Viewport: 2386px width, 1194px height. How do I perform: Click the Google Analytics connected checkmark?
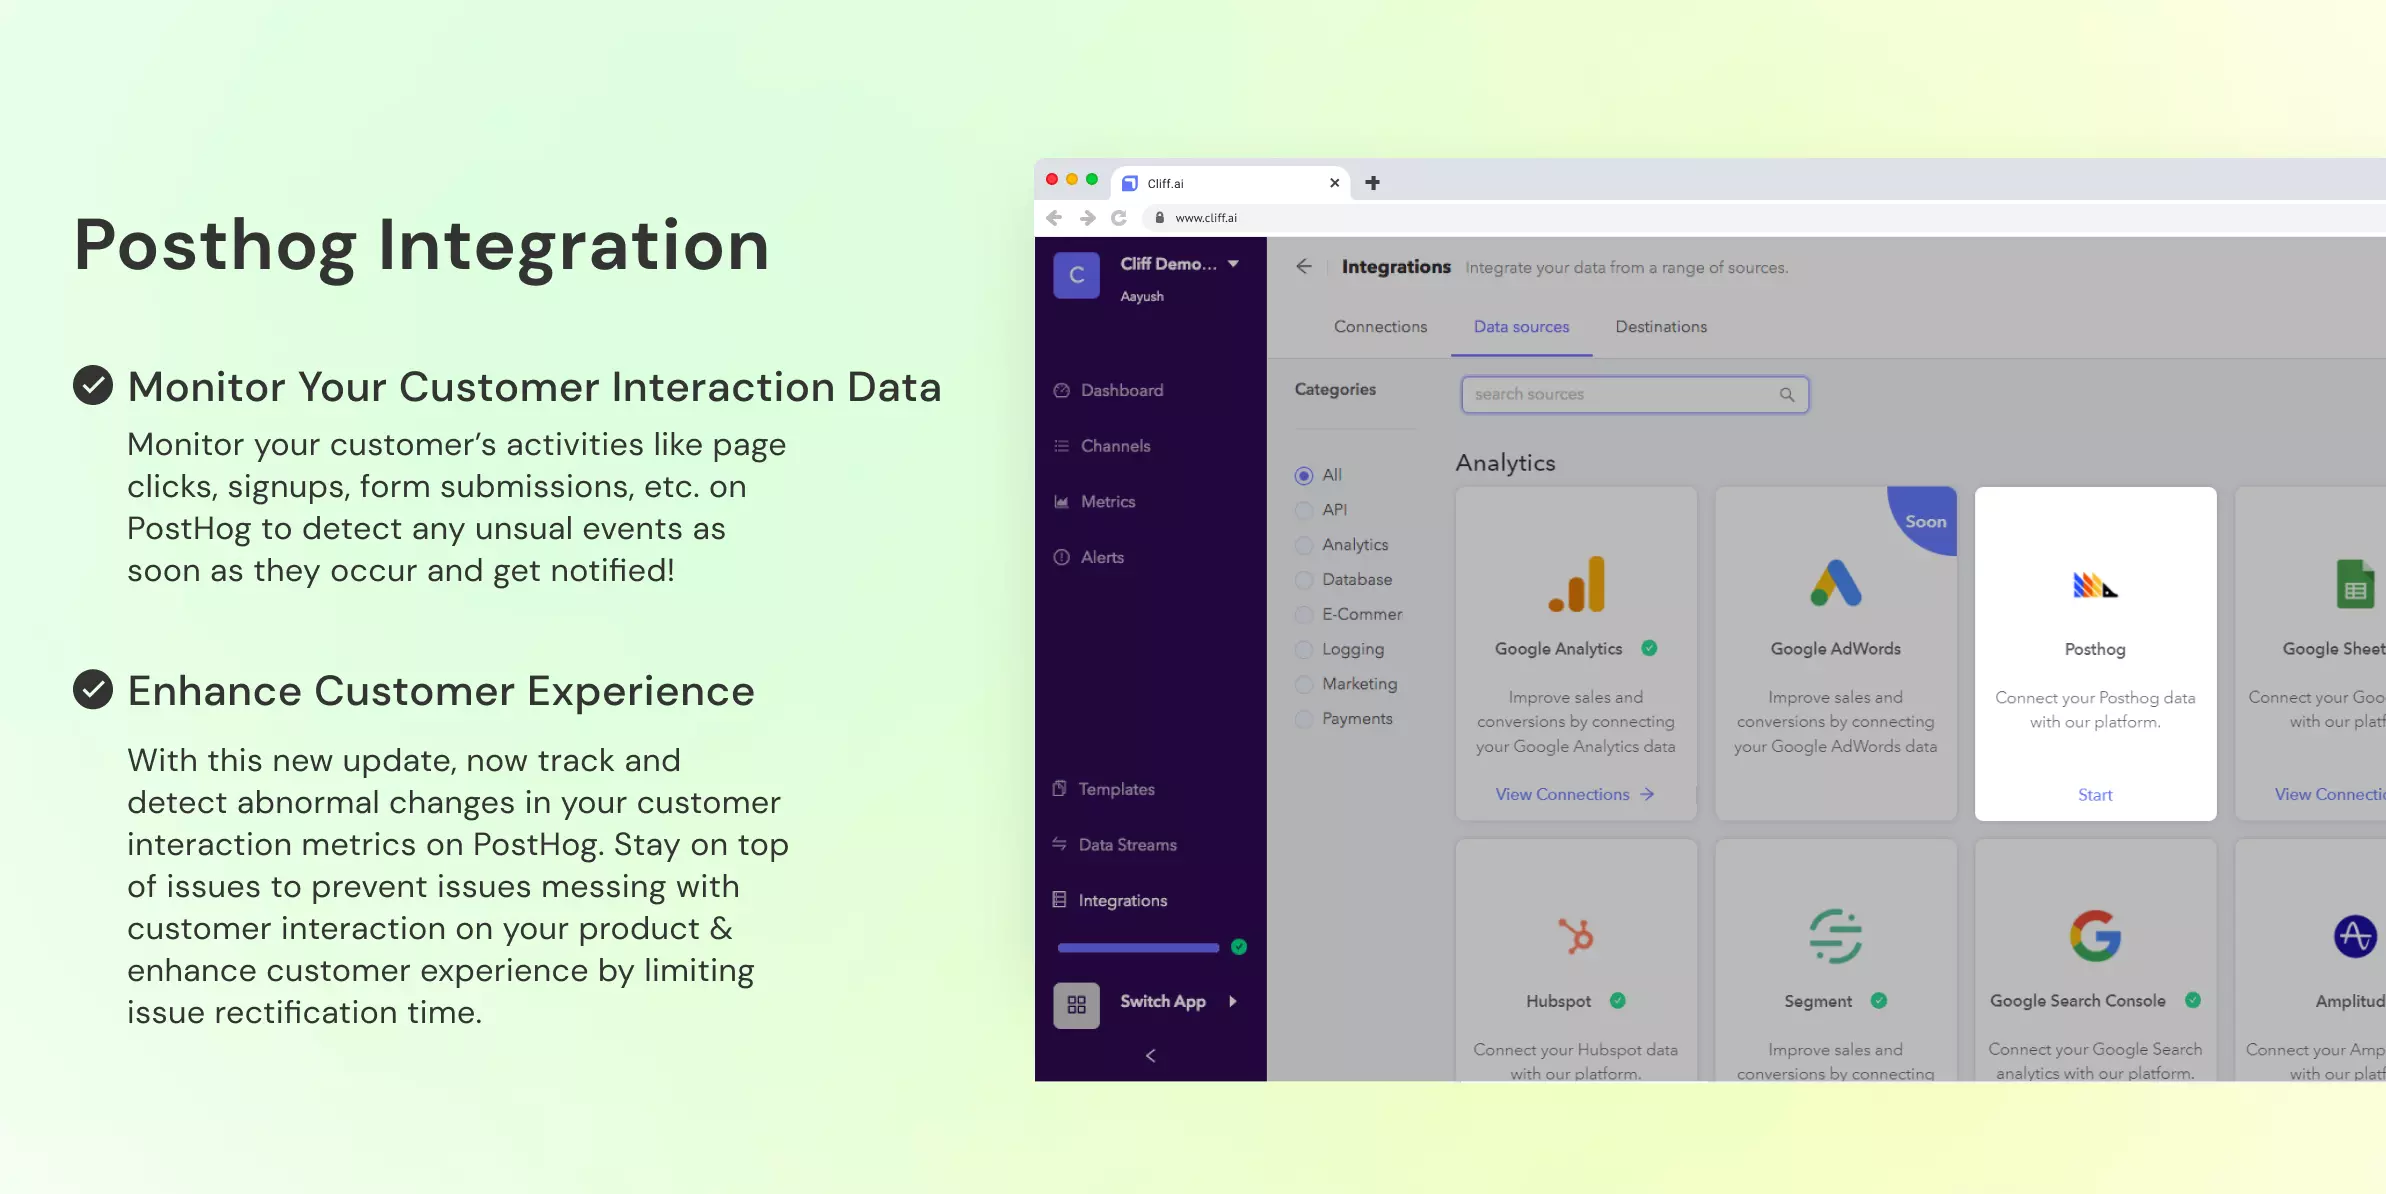(1650, 648)
